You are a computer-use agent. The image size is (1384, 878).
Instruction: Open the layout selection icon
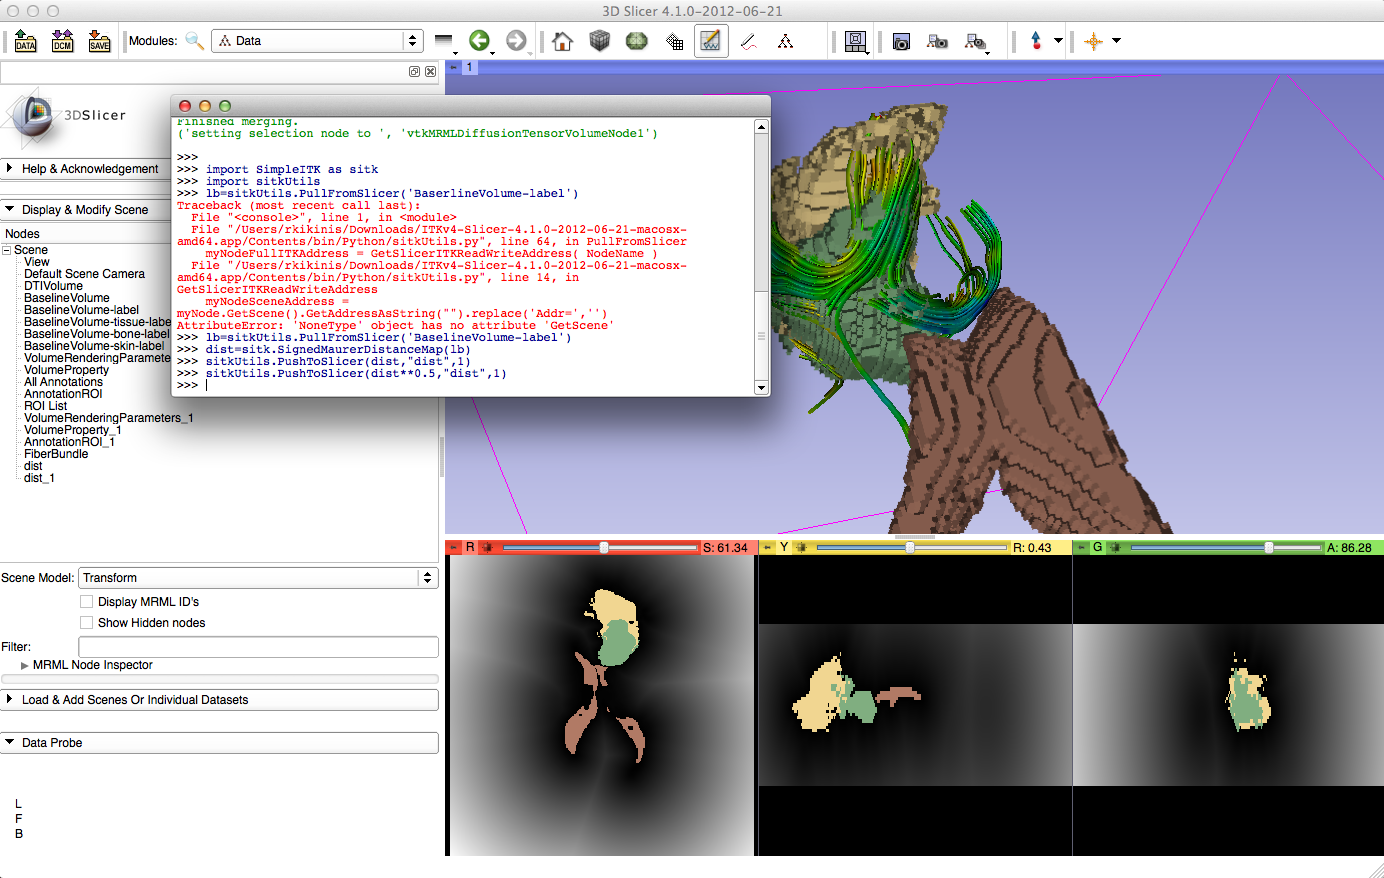(856, 41)
